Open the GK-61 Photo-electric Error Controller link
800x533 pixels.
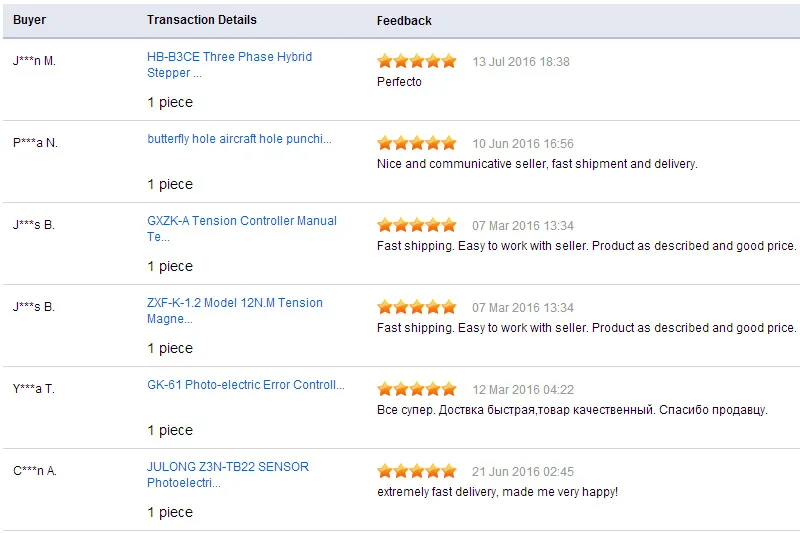click(x=245, y=385)
